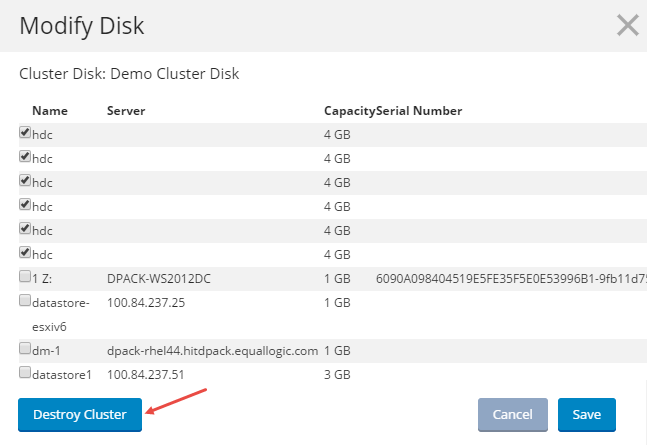
Task: Uncheck the last hdc disk checkbox
Action: 25,252
